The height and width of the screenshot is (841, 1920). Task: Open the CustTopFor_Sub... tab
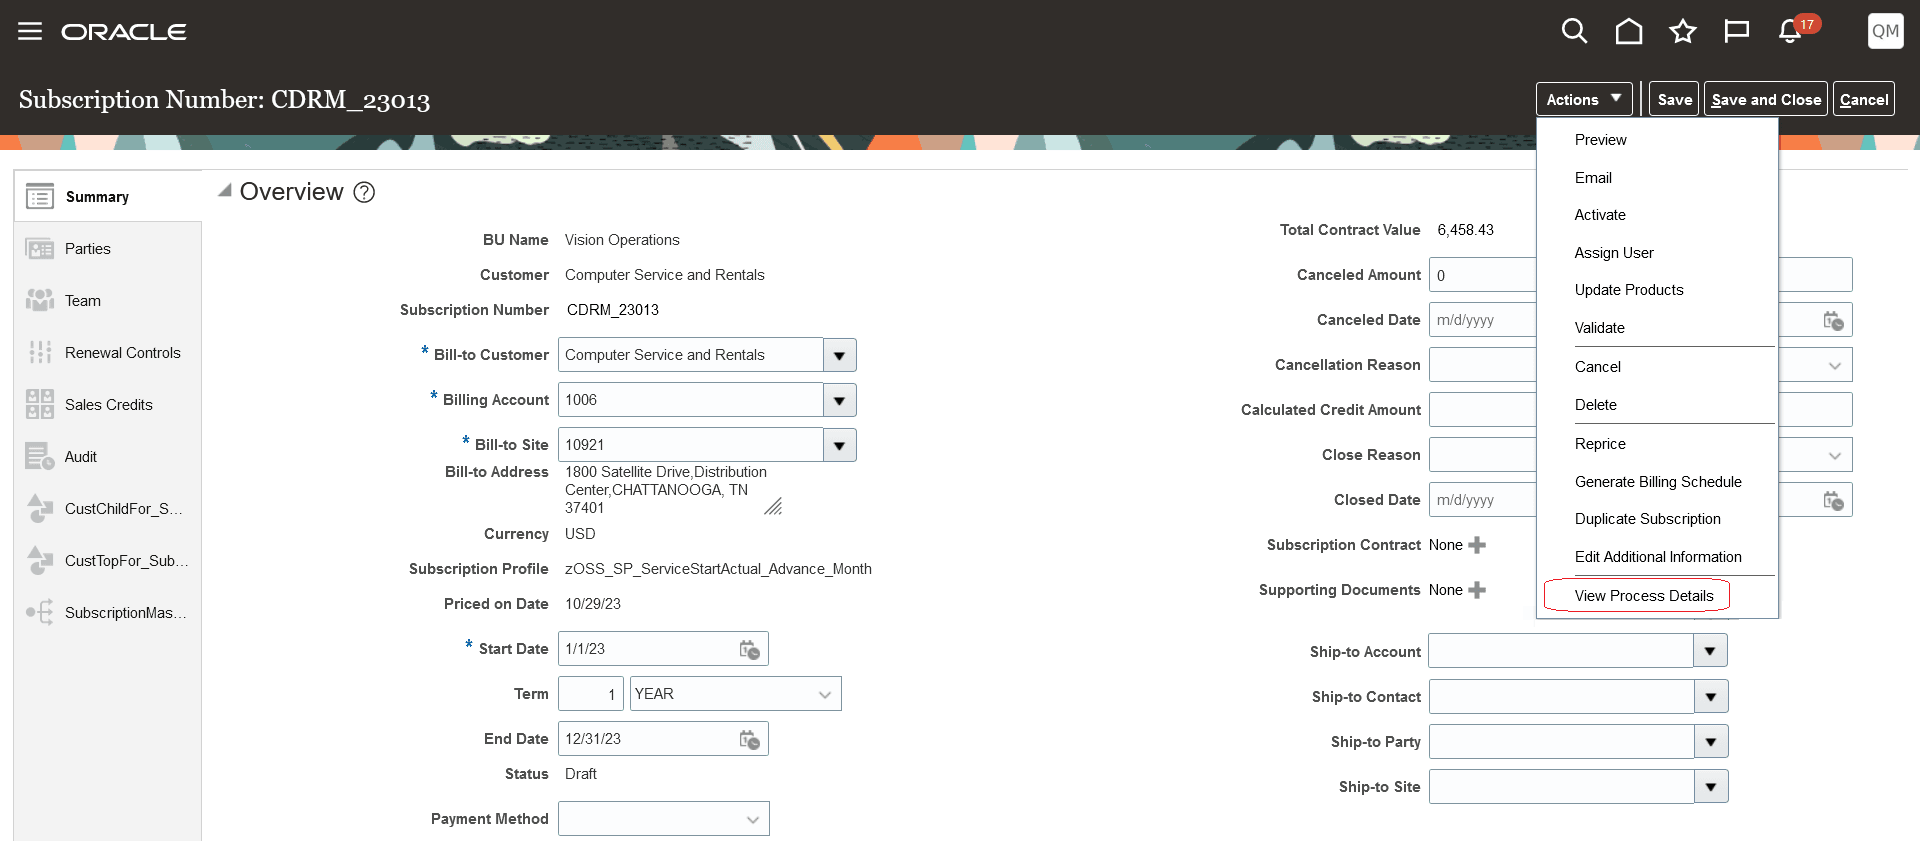point(108,560)
